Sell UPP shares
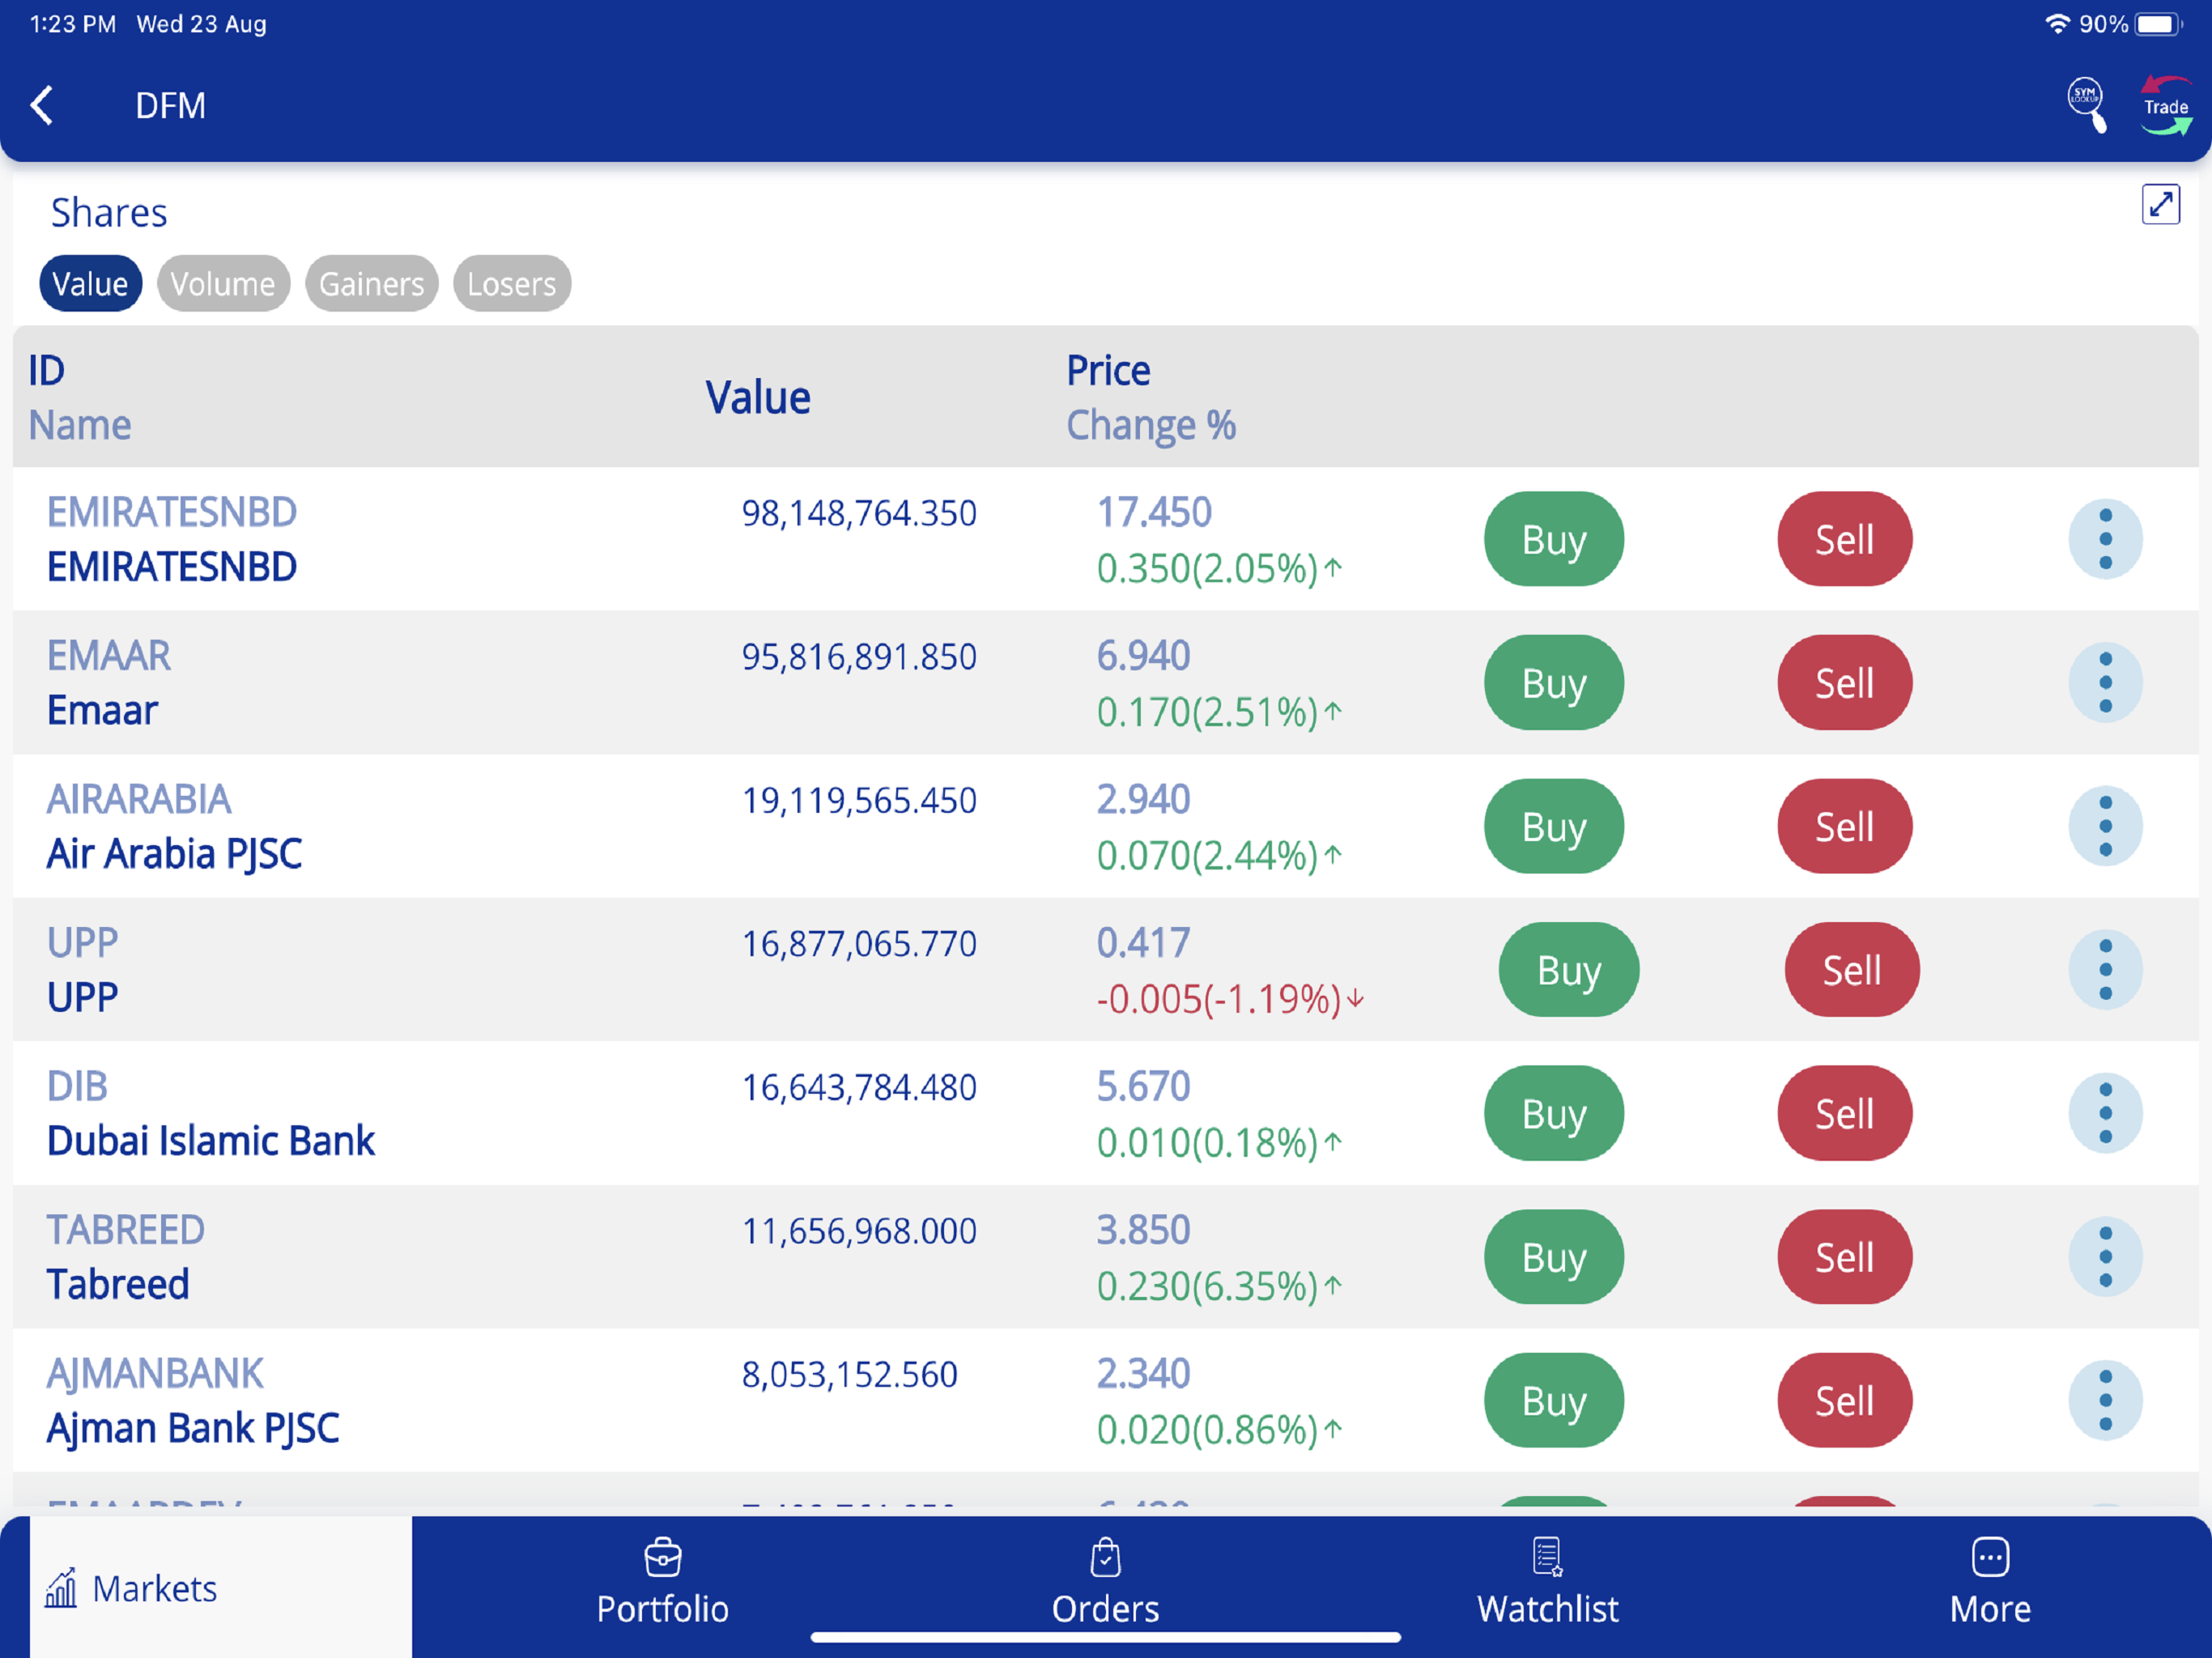 (x=1852, y=969)
